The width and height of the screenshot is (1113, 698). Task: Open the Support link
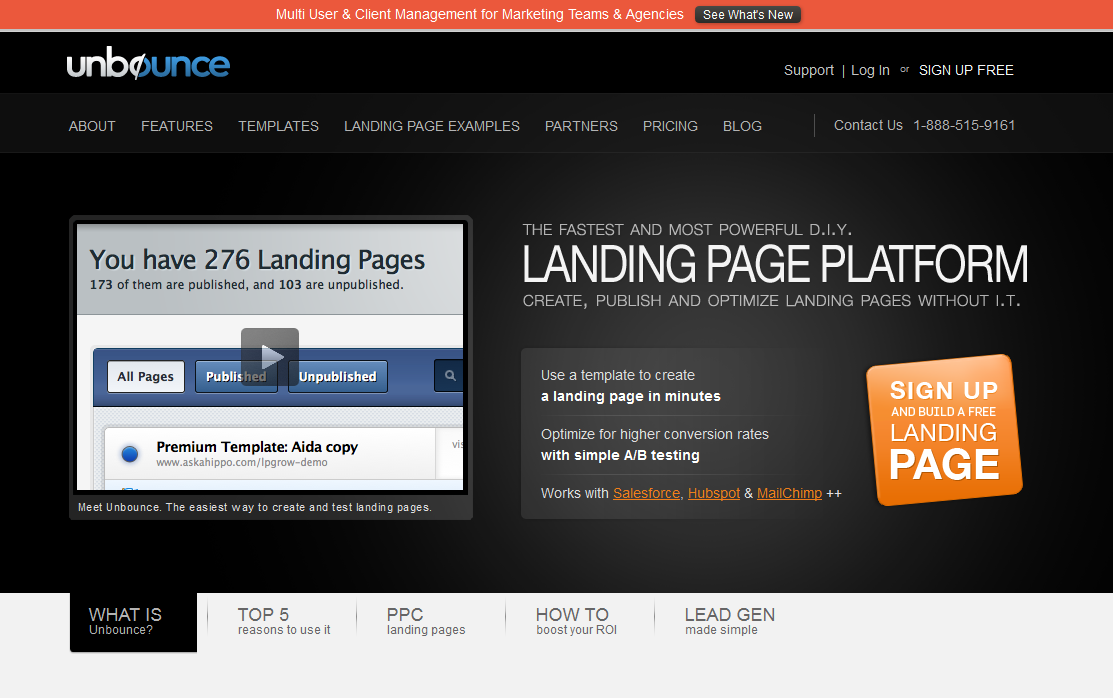[x=808, y=70]
